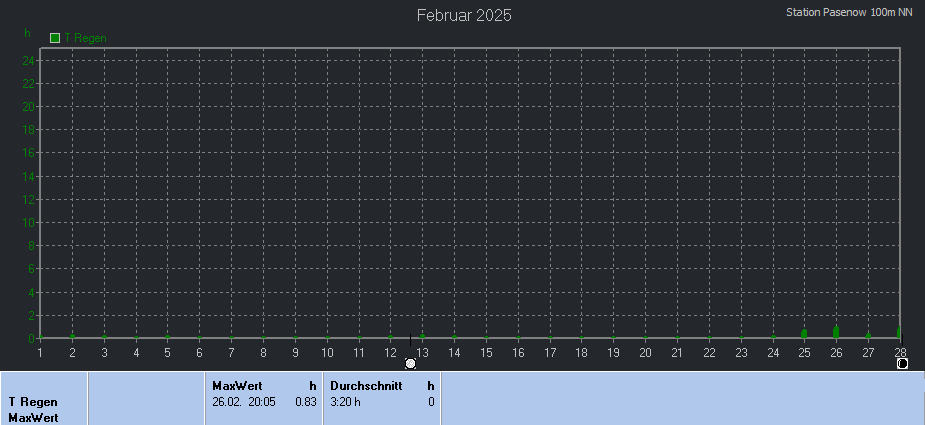
Task: Click the y-axis value 10
Action: tap(29, 223)
